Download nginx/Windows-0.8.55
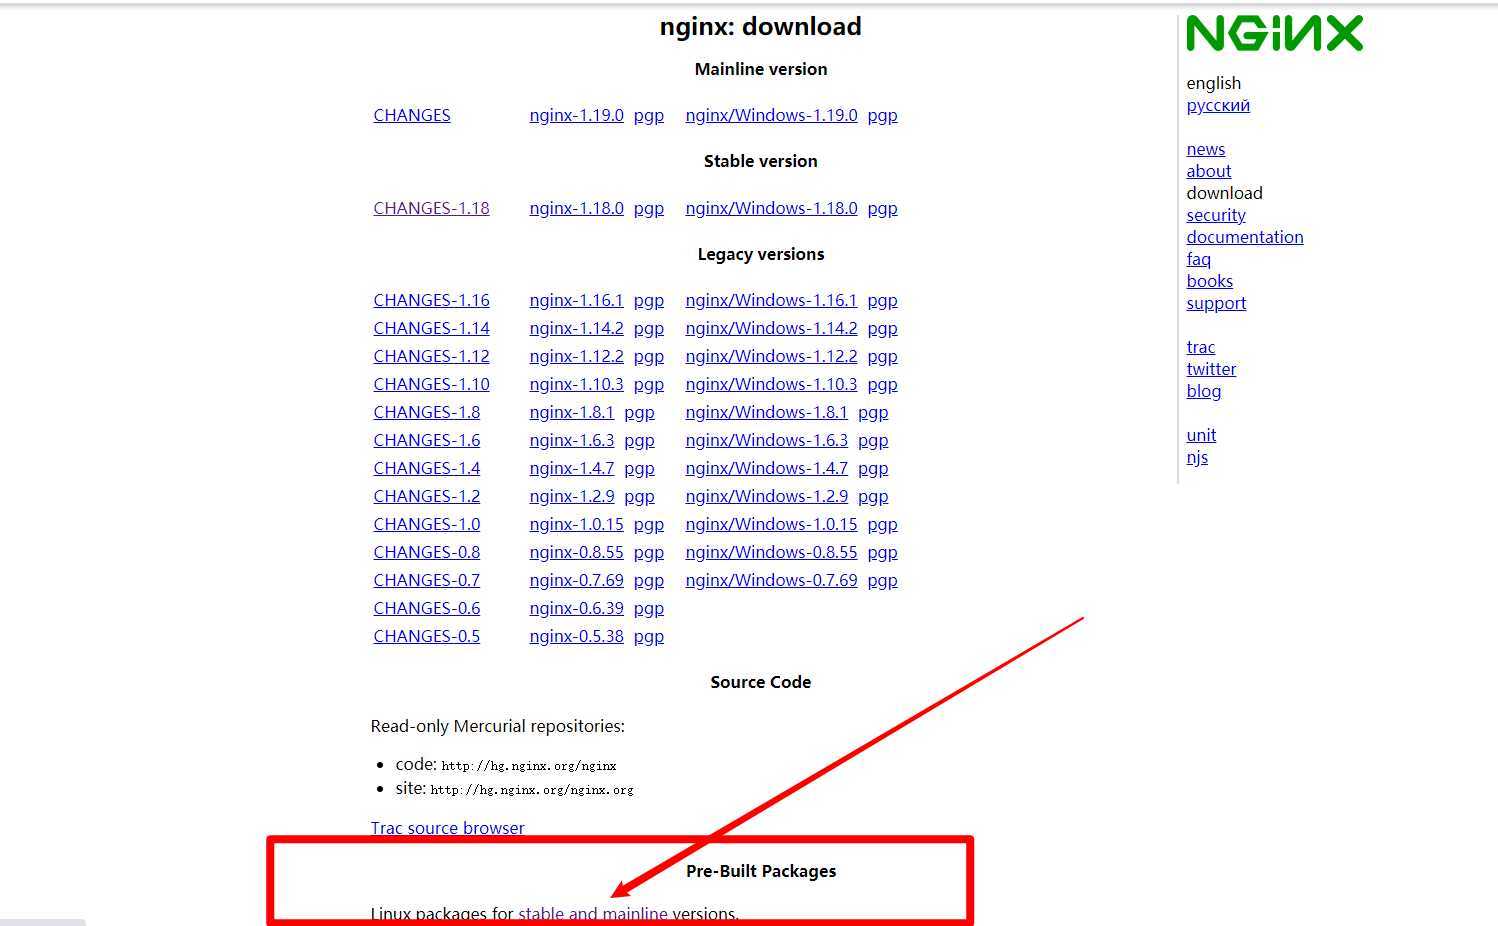Image resolution: width=1498 pixels, height=926 pixels. click(771, 552)
